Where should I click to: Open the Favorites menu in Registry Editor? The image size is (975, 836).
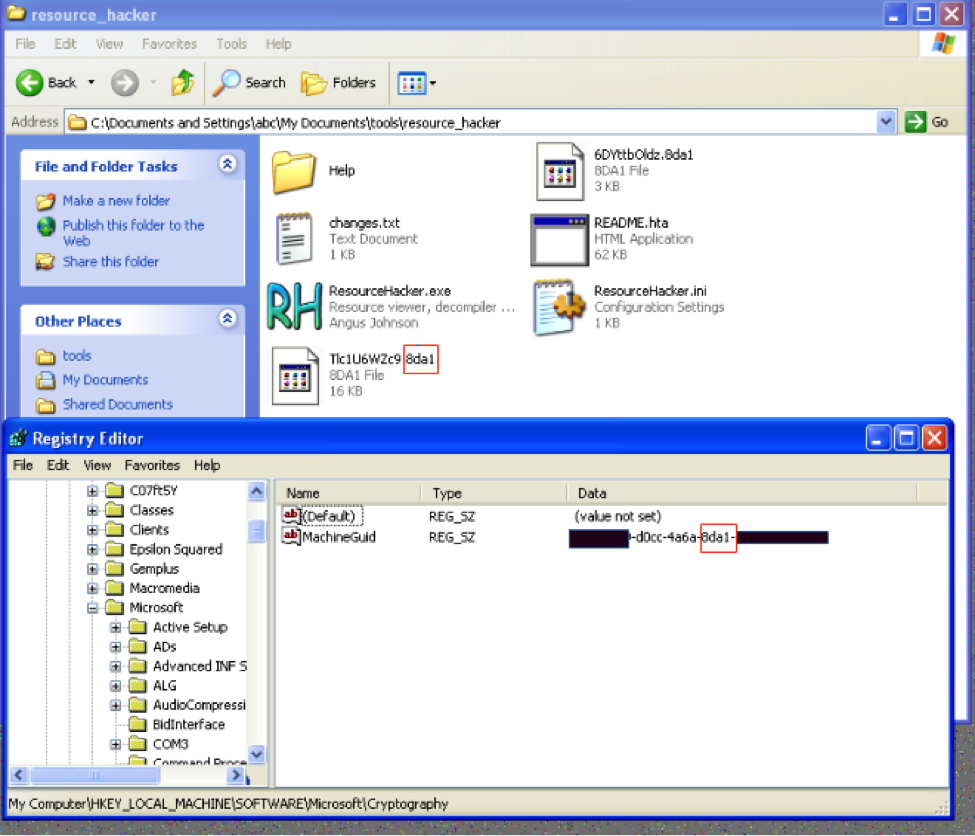point(152,465)
